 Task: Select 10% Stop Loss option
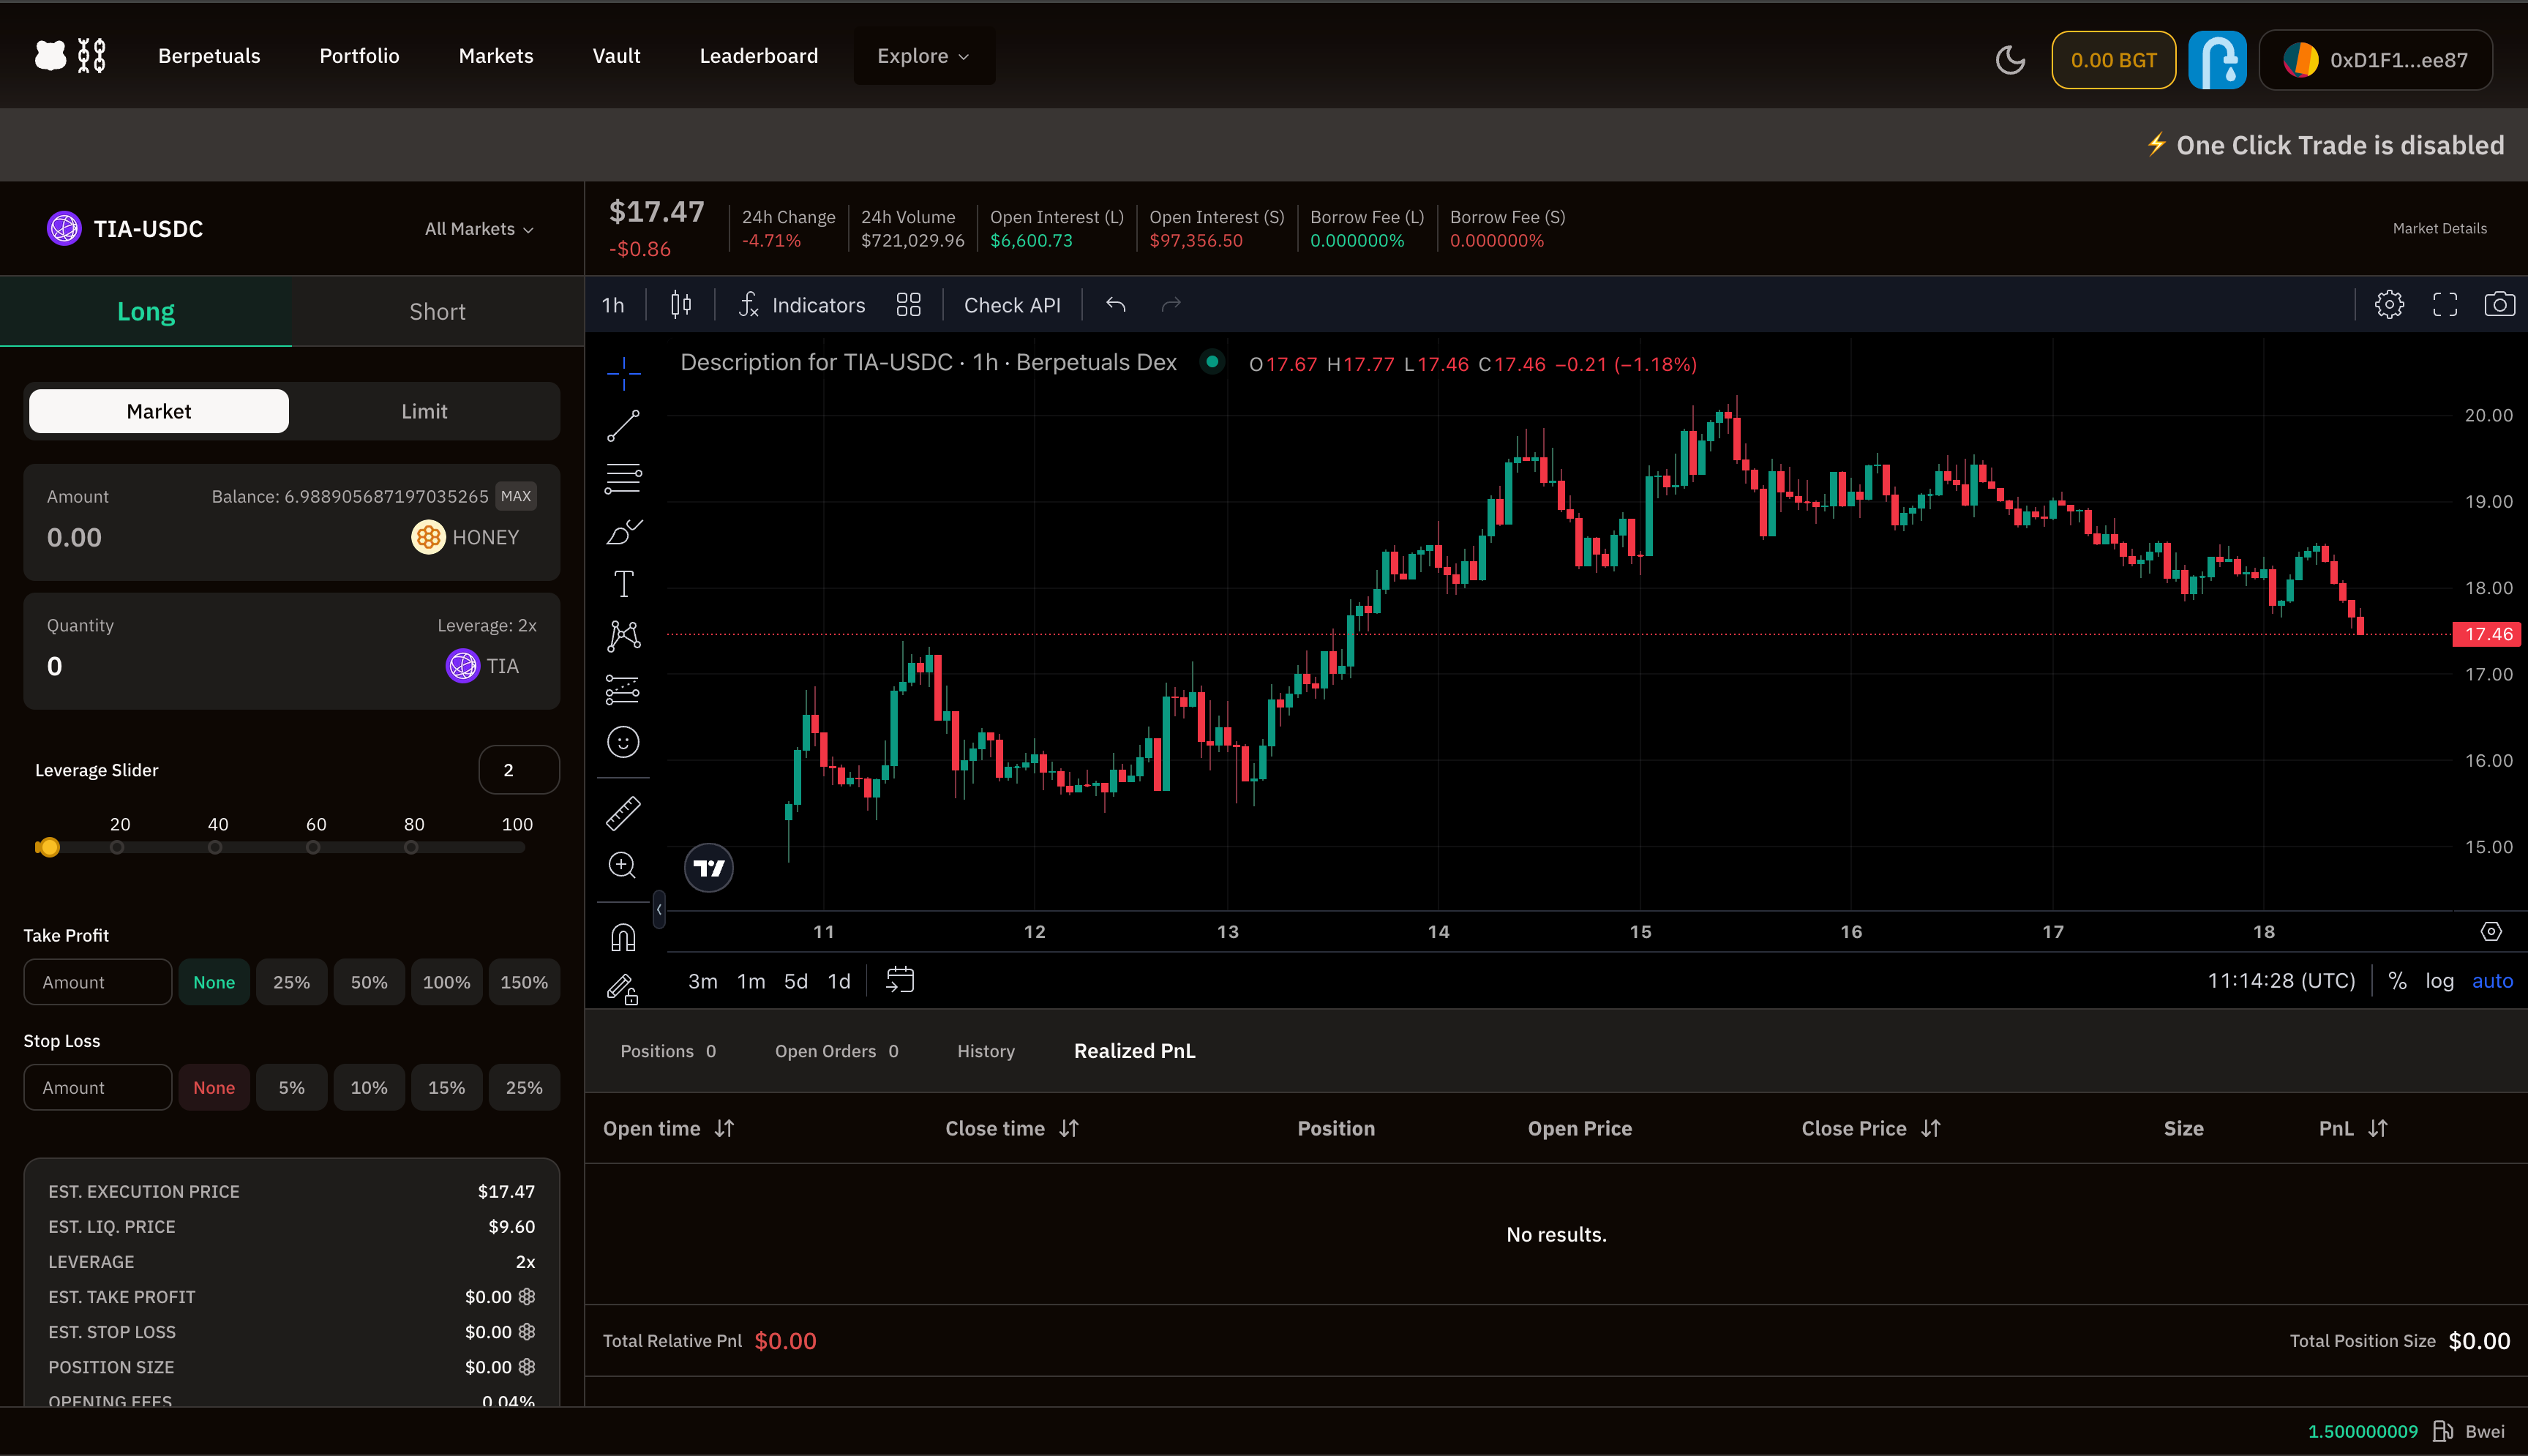369,1087
